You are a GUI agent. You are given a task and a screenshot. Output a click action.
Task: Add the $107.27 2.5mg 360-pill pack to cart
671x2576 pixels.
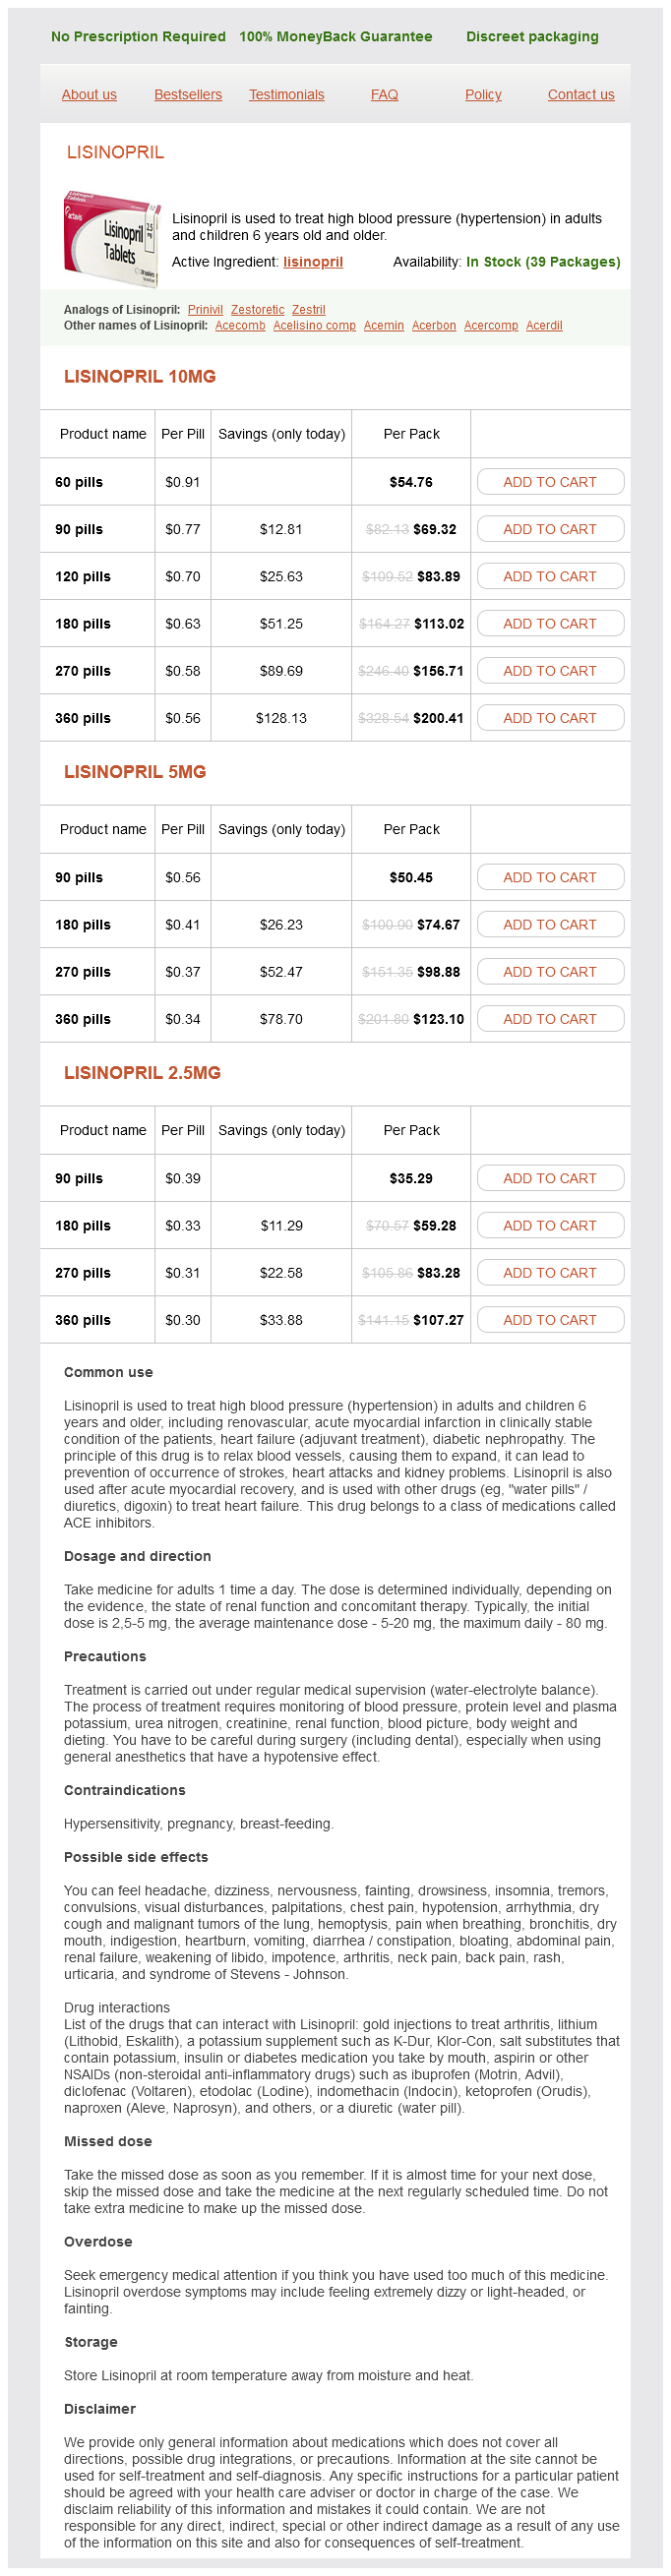pos(550,1321)
